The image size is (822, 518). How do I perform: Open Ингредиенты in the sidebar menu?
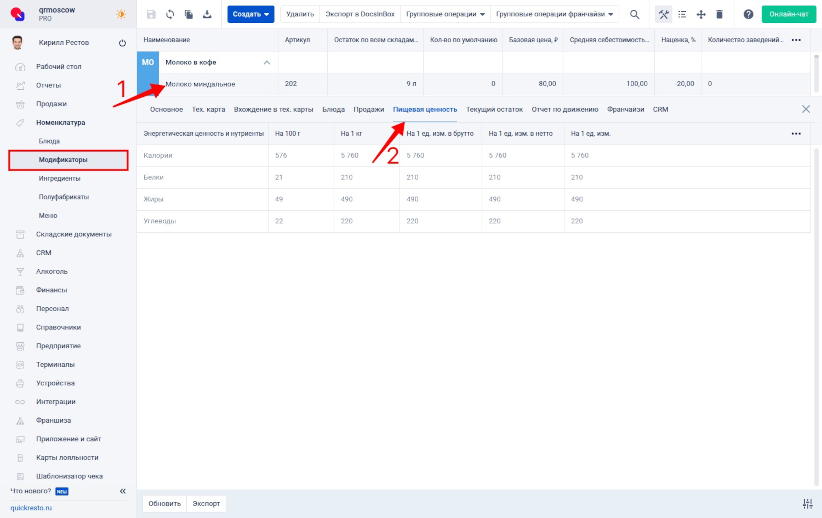tap(59, 178)
